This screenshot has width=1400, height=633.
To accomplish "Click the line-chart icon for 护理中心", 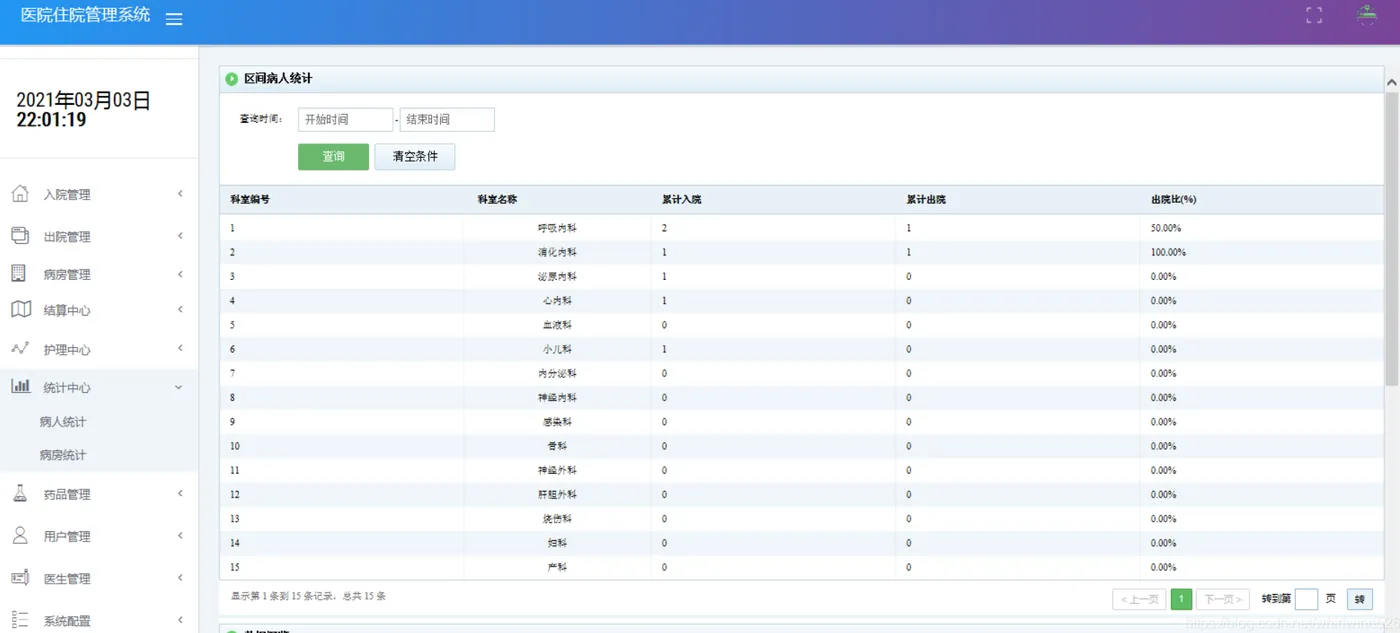I will point(20,348).
